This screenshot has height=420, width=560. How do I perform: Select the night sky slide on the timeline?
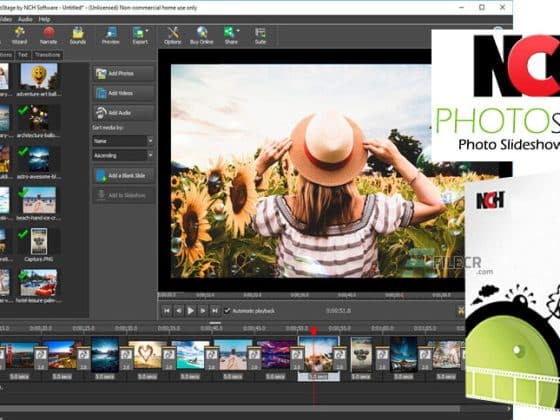click(404, 355)
